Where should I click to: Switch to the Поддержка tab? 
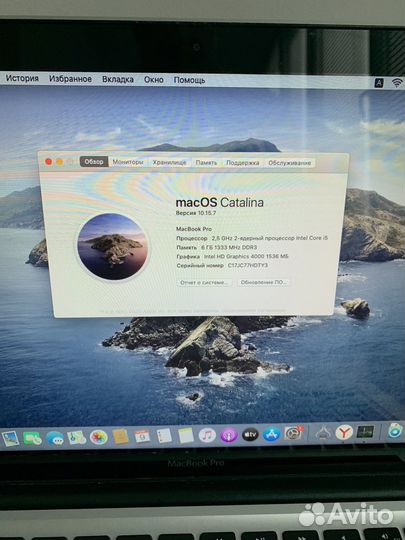(x=242, y=163)
